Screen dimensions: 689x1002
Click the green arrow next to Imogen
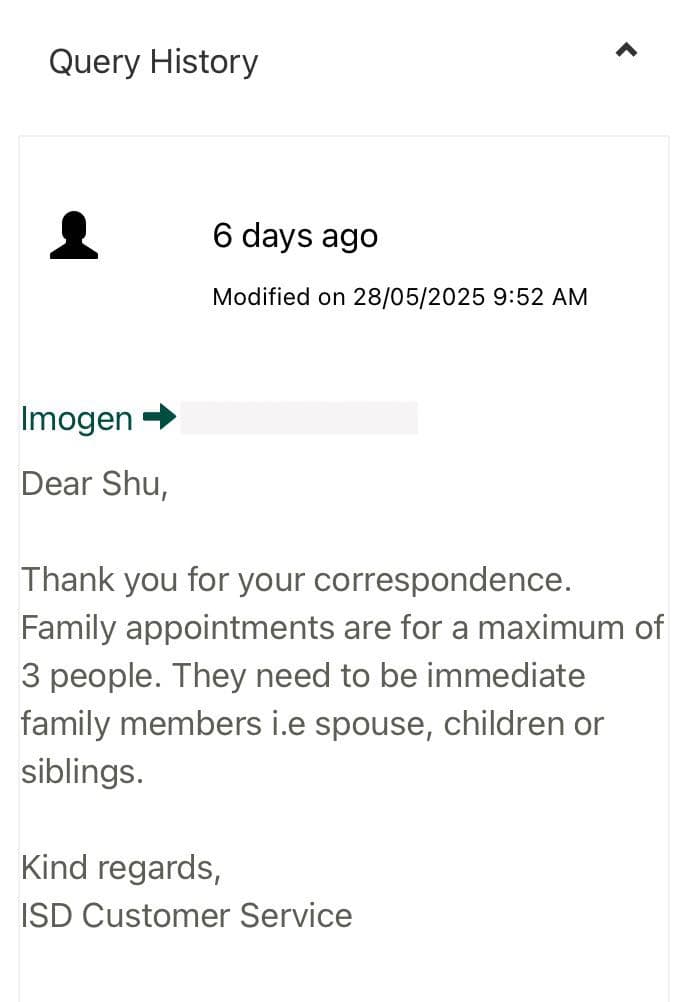(x=159, y=417)
